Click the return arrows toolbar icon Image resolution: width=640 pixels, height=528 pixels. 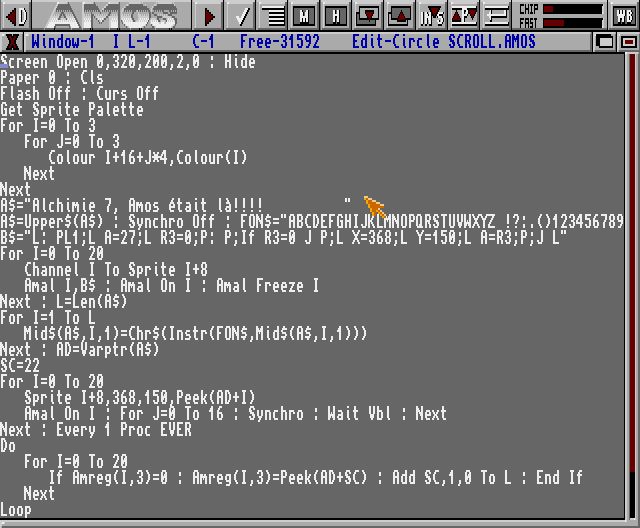tap(496, 16)
